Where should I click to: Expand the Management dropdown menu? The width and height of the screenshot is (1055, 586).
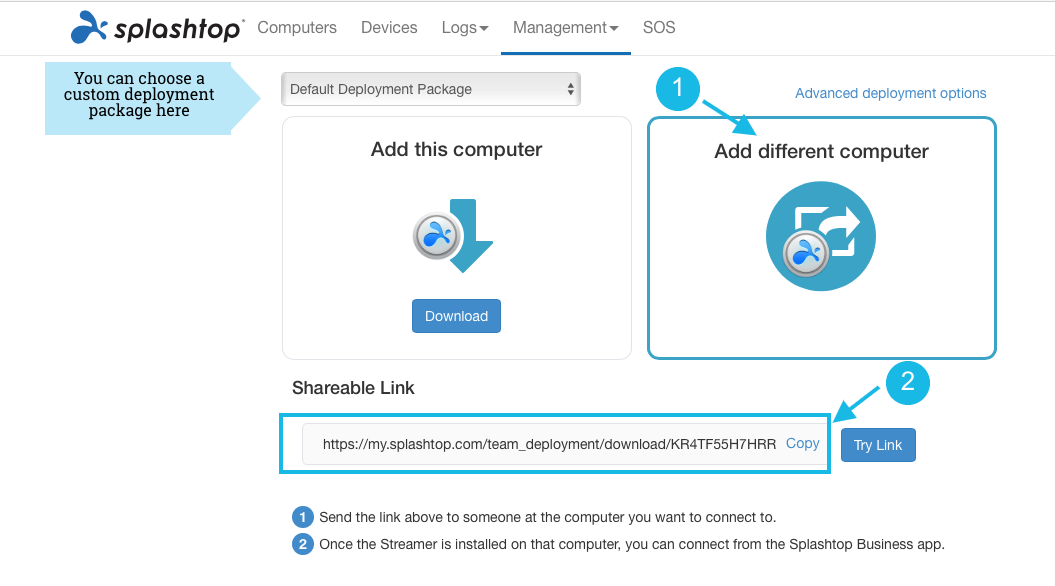pyautogui.click(x=566, y=28)
